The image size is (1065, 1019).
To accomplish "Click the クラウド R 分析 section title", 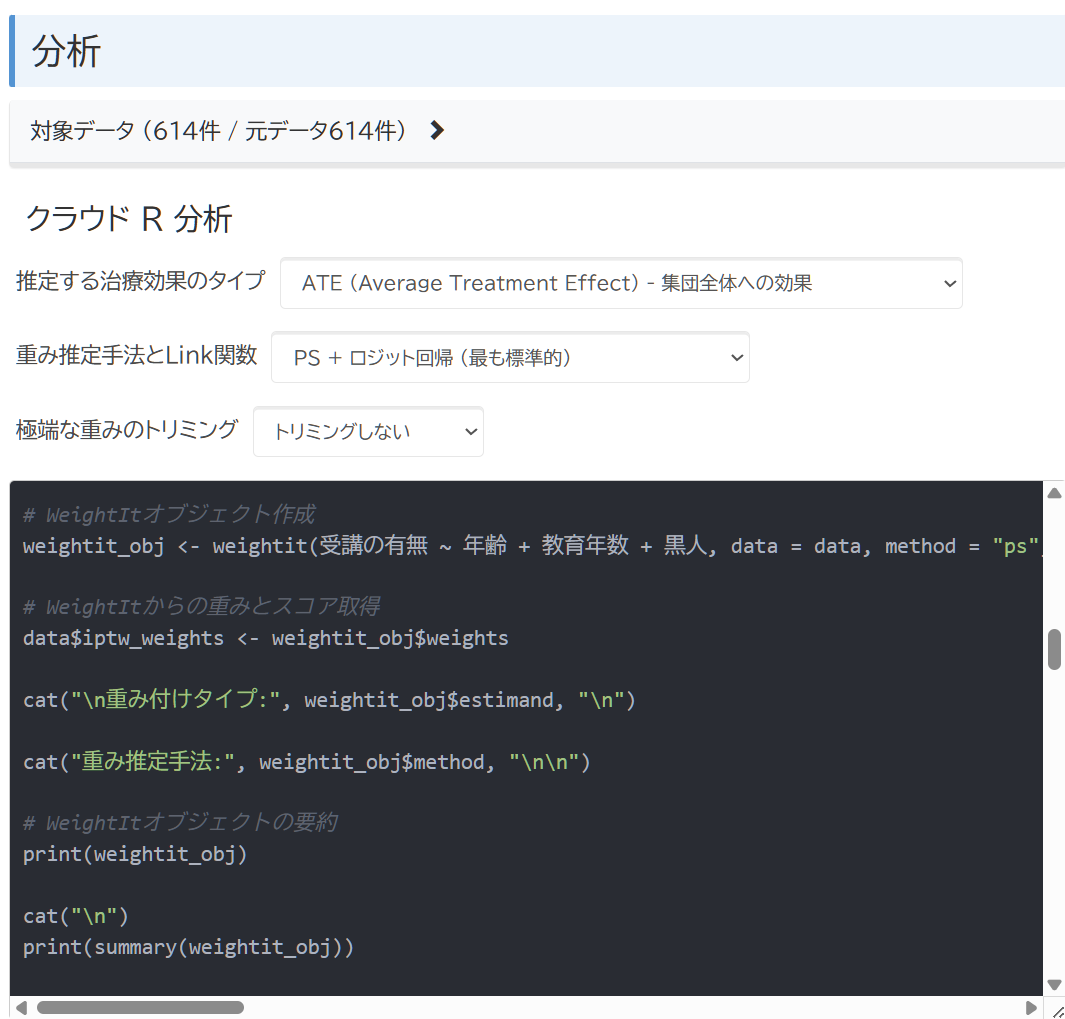I will coord(129,218).
